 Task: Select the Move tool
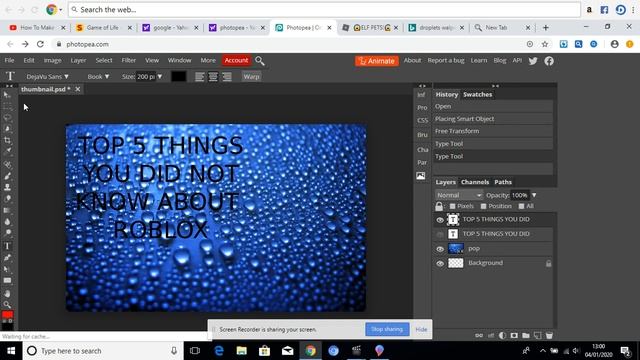[7, 95]
